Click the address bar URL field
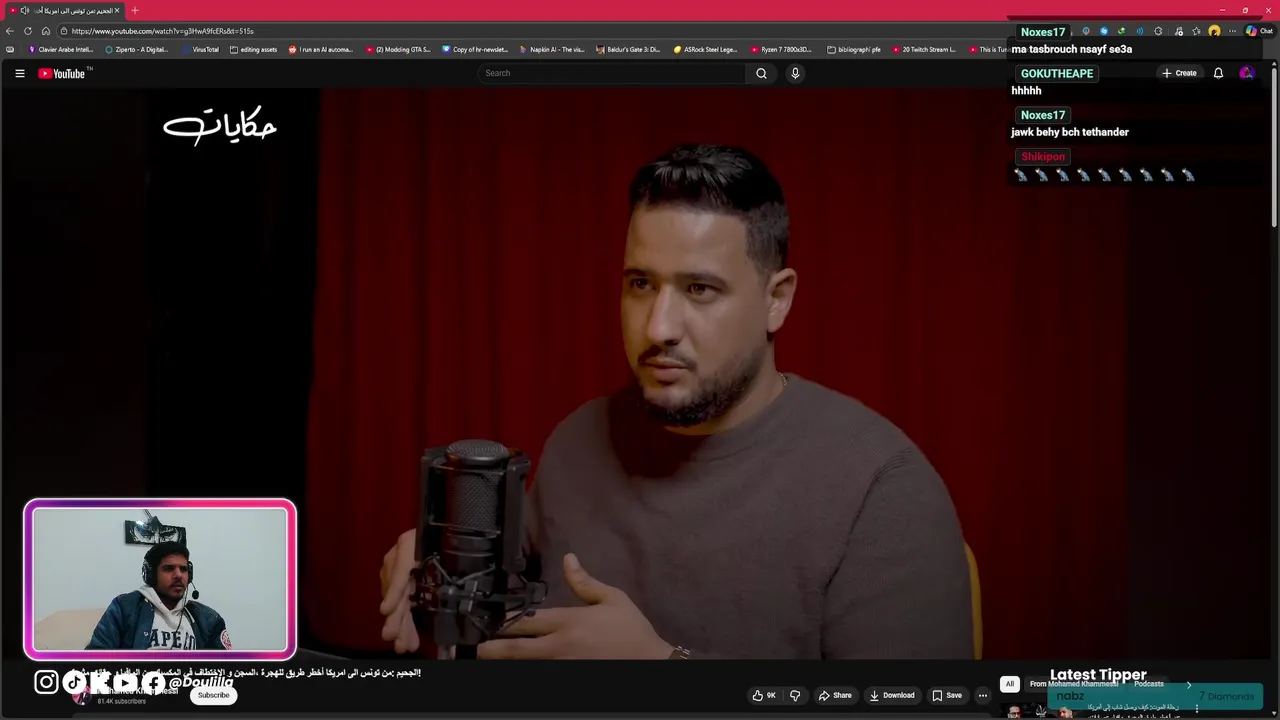This screenshot has height=720, width=1280. click(530, 31)
